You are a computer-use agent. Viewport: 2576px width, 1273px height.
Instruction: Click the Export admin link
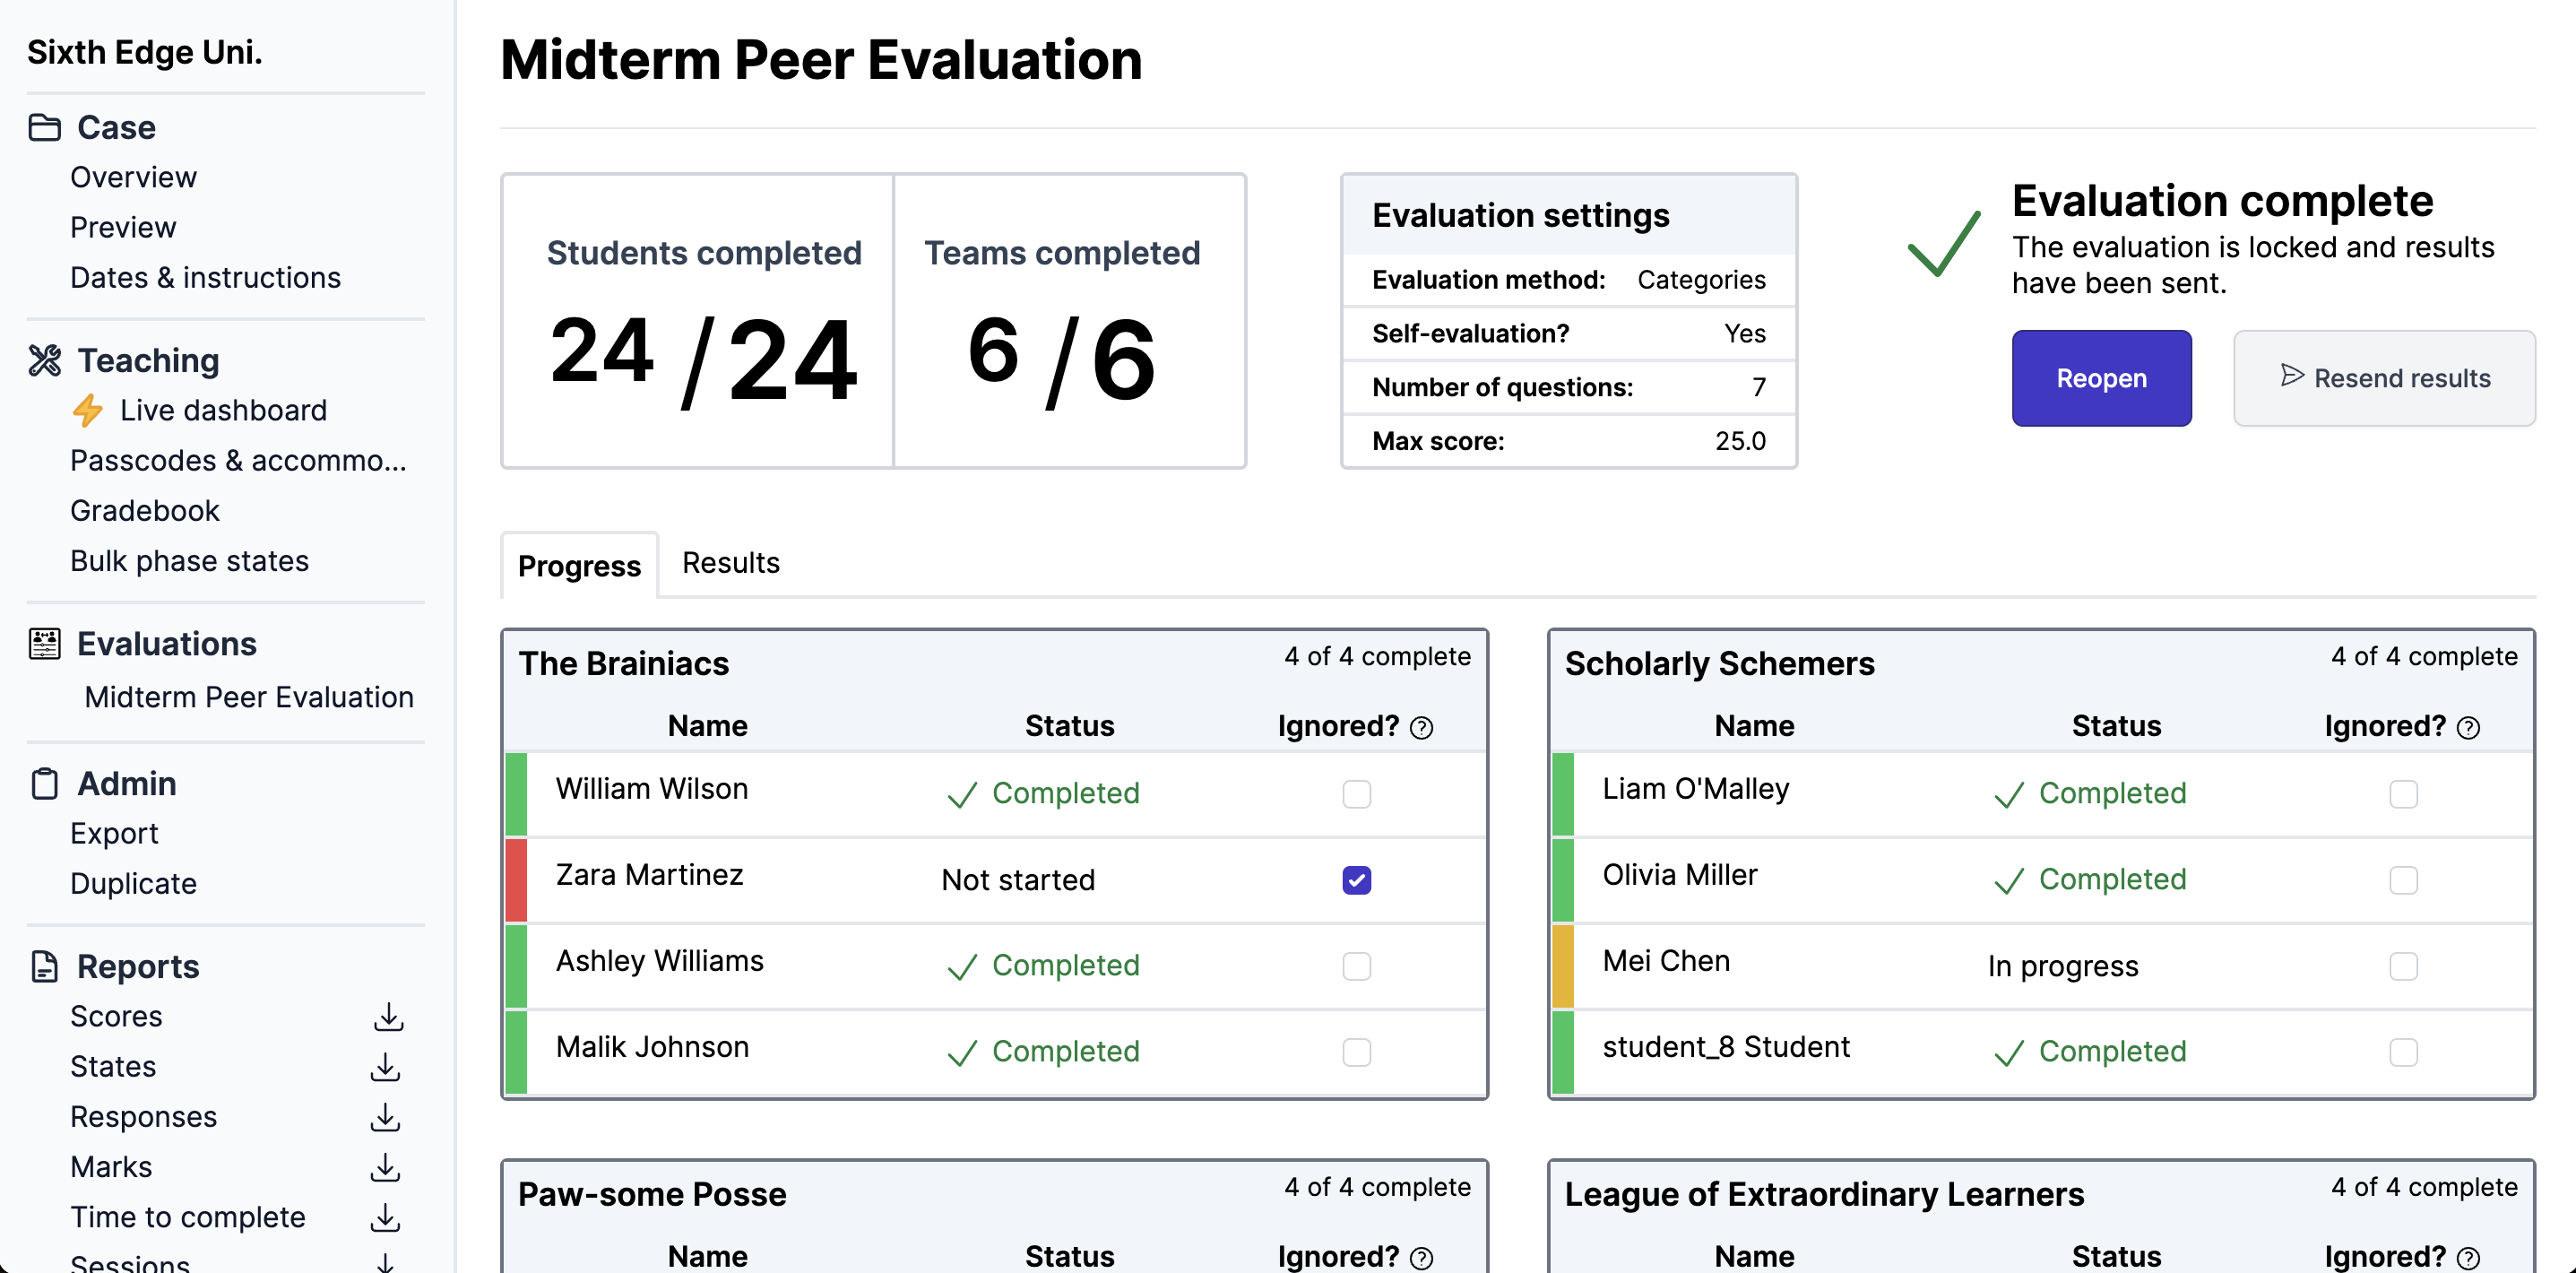pyautogui.click(x=114, y=834)
